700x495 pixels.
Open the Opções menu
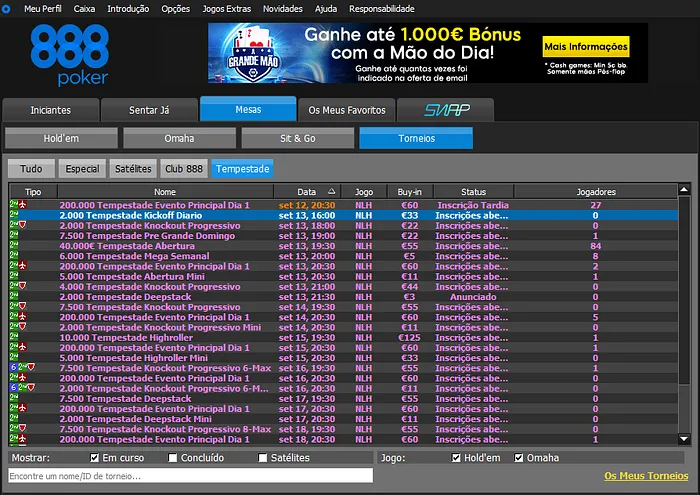tap(175, 8)
